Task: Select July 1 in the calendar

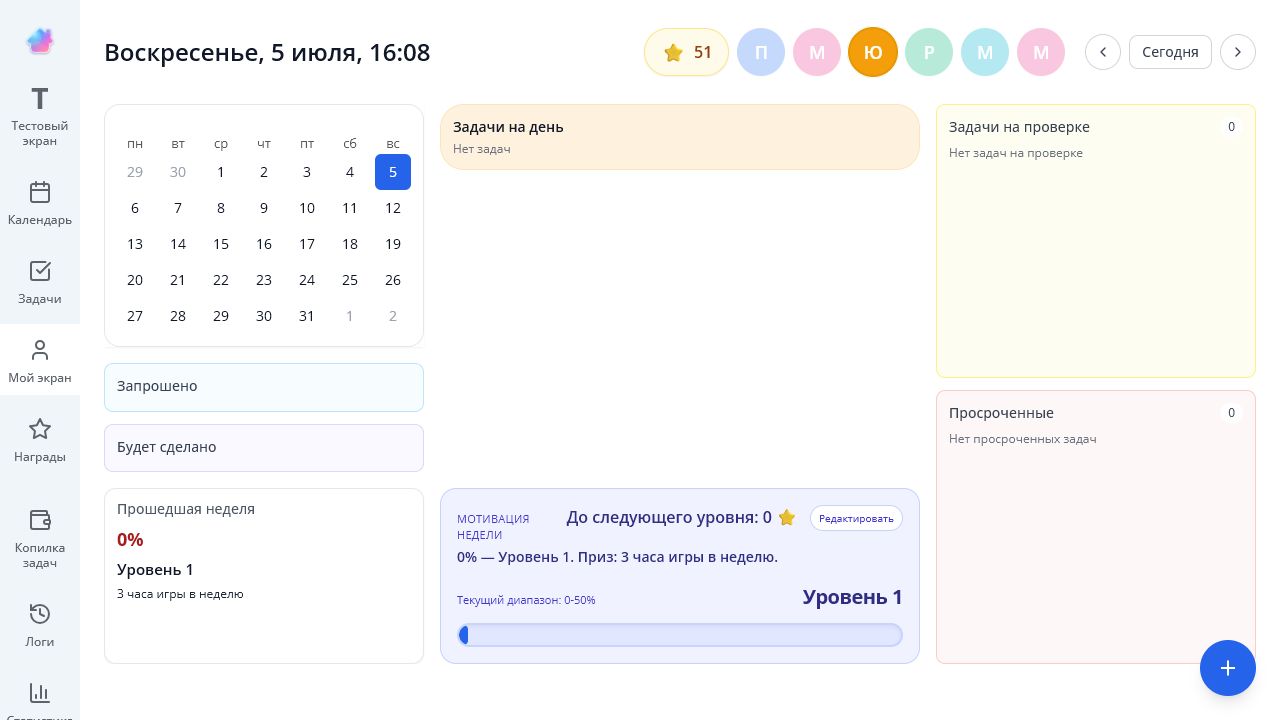Action: tap(221, 172)
